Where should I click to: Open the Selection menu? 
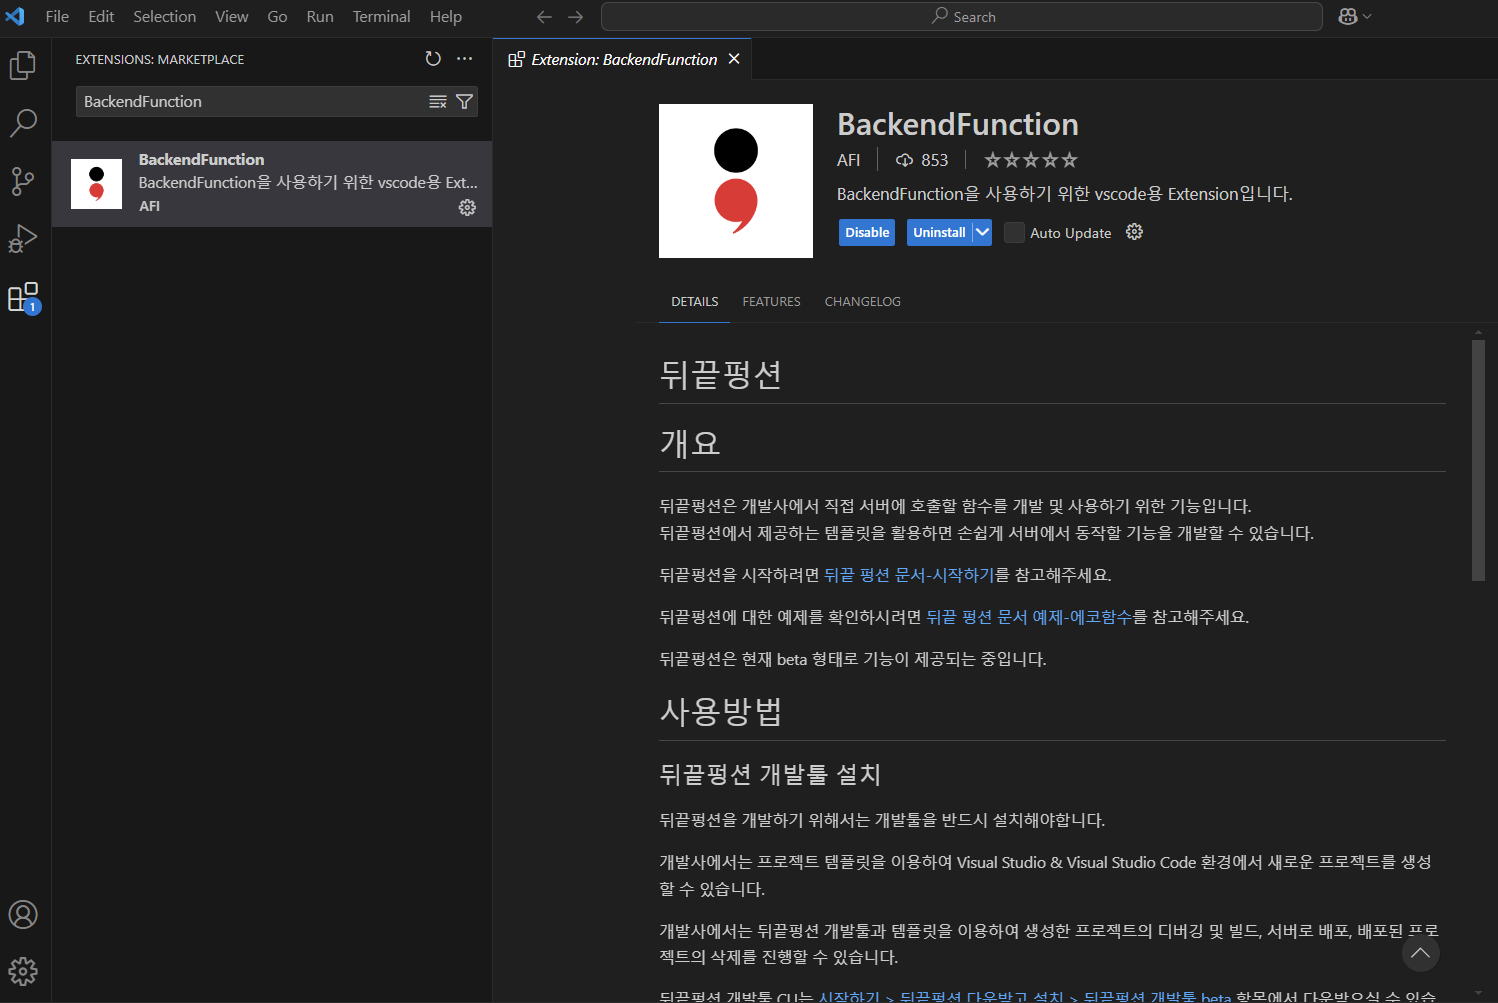[x=165, y=17]
